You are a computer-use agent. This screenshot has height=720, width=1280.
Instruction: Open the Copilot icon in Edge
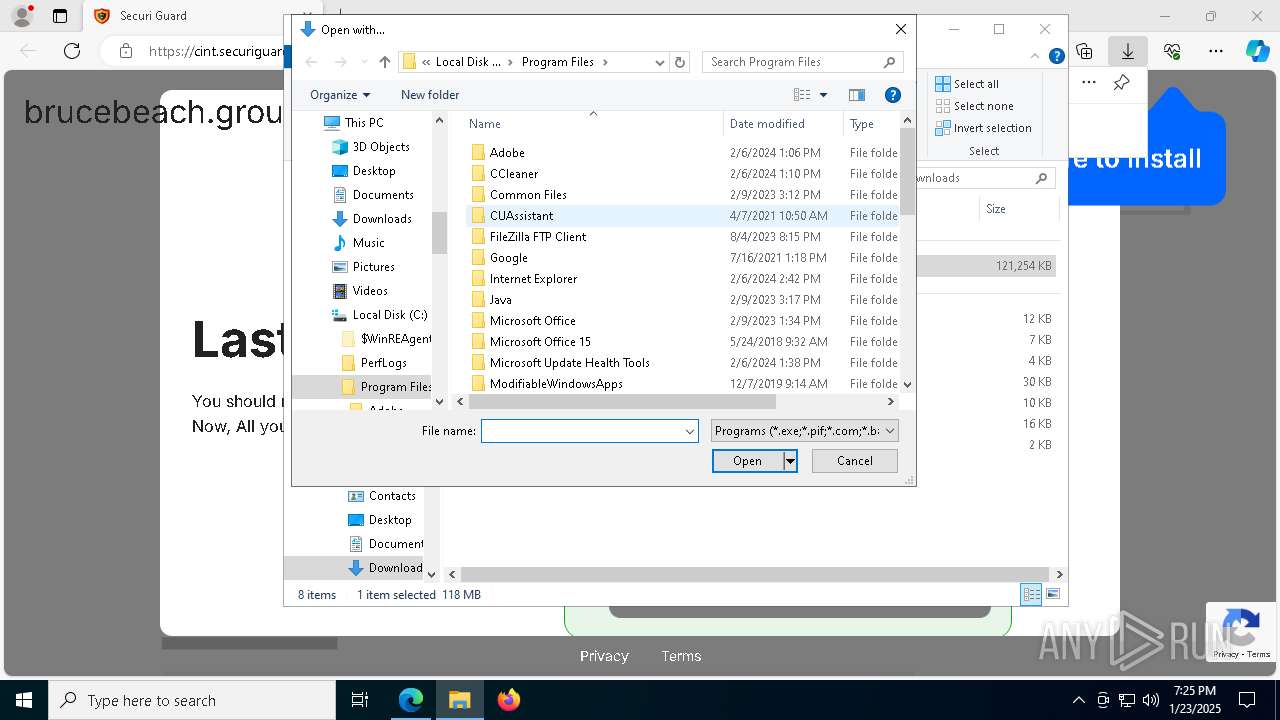1257,51
